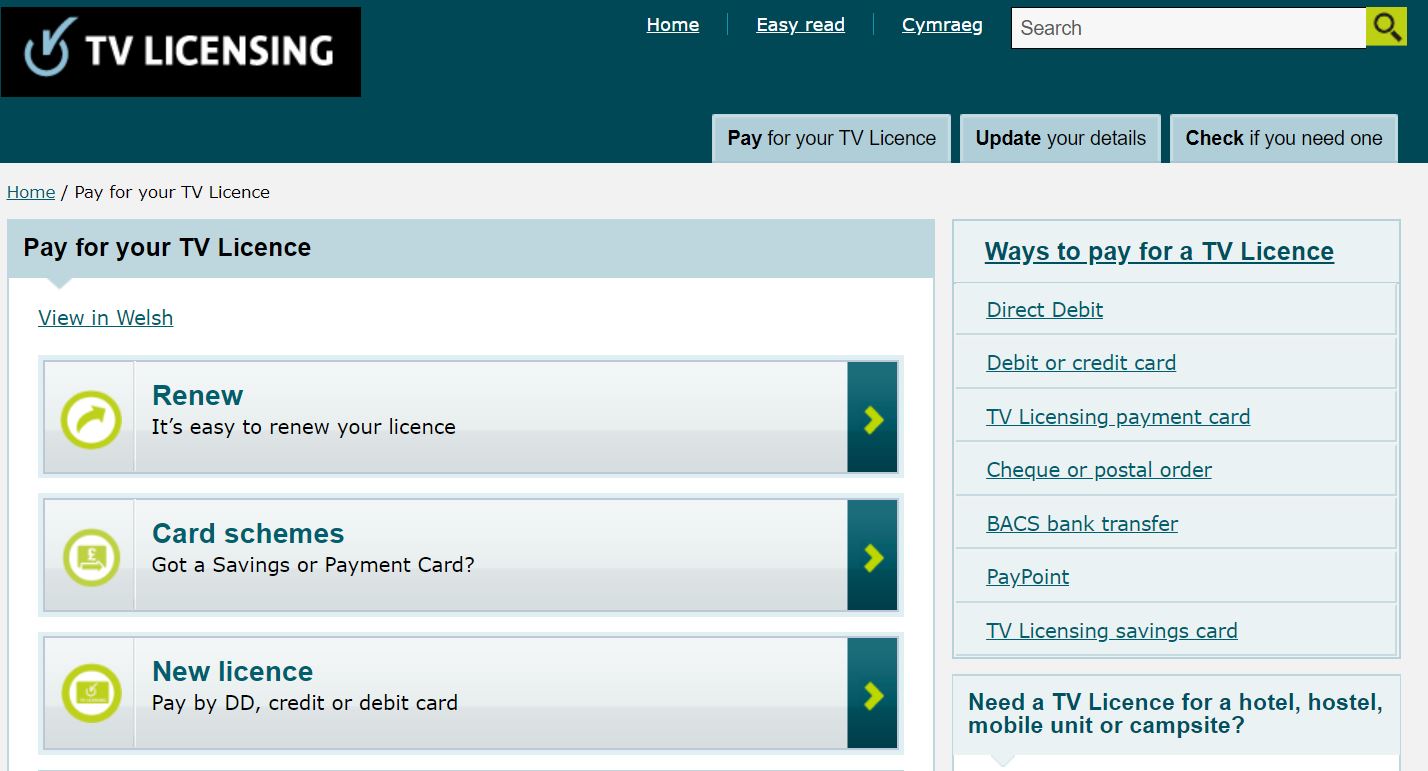
Task: Click inside the Search input box
Action: [x=1180, y=27]
